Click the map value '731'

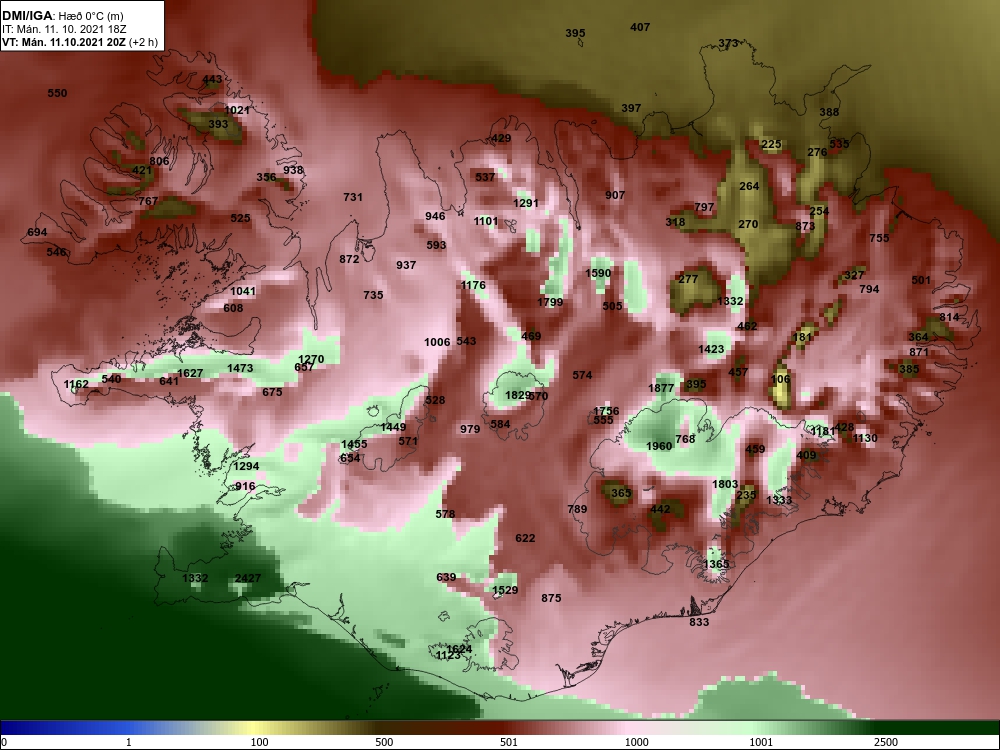(353, 197)
